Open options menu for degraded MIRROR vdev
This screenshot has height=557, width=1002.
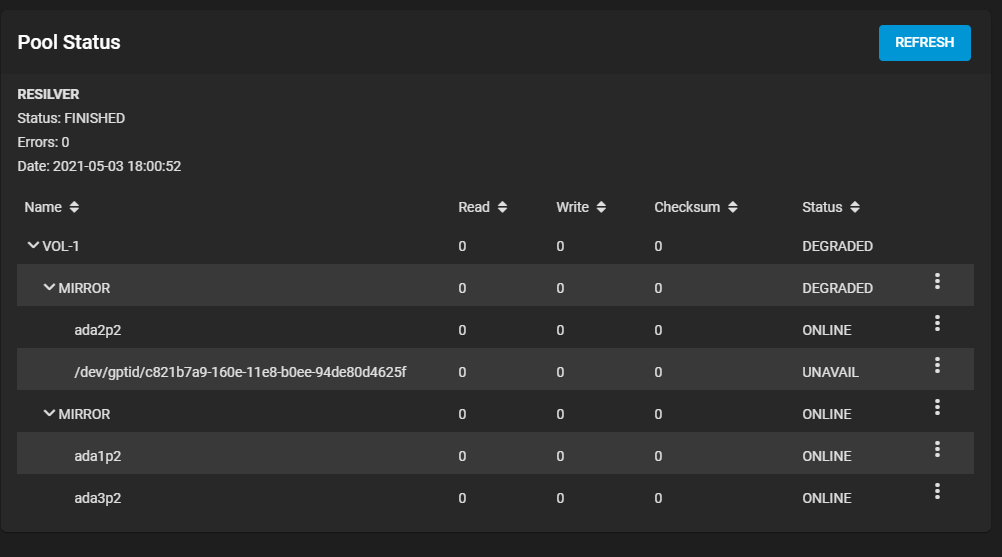[937, 281]
